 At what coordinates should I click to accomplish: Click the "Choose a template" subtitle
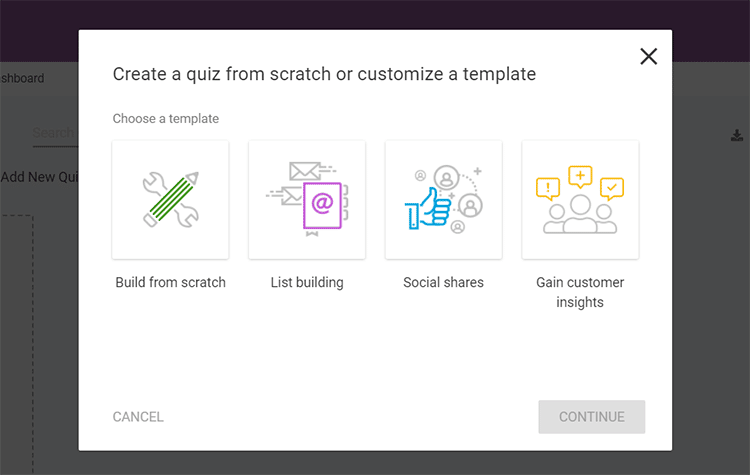(166, 119)
